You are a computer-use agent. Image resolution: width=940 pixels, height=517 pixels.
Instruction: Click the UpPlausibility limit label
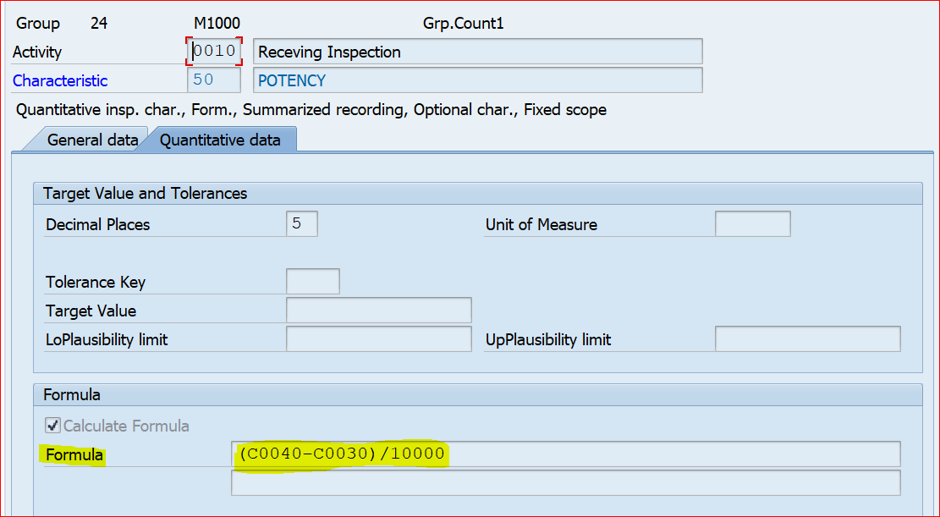coord(549,340)
